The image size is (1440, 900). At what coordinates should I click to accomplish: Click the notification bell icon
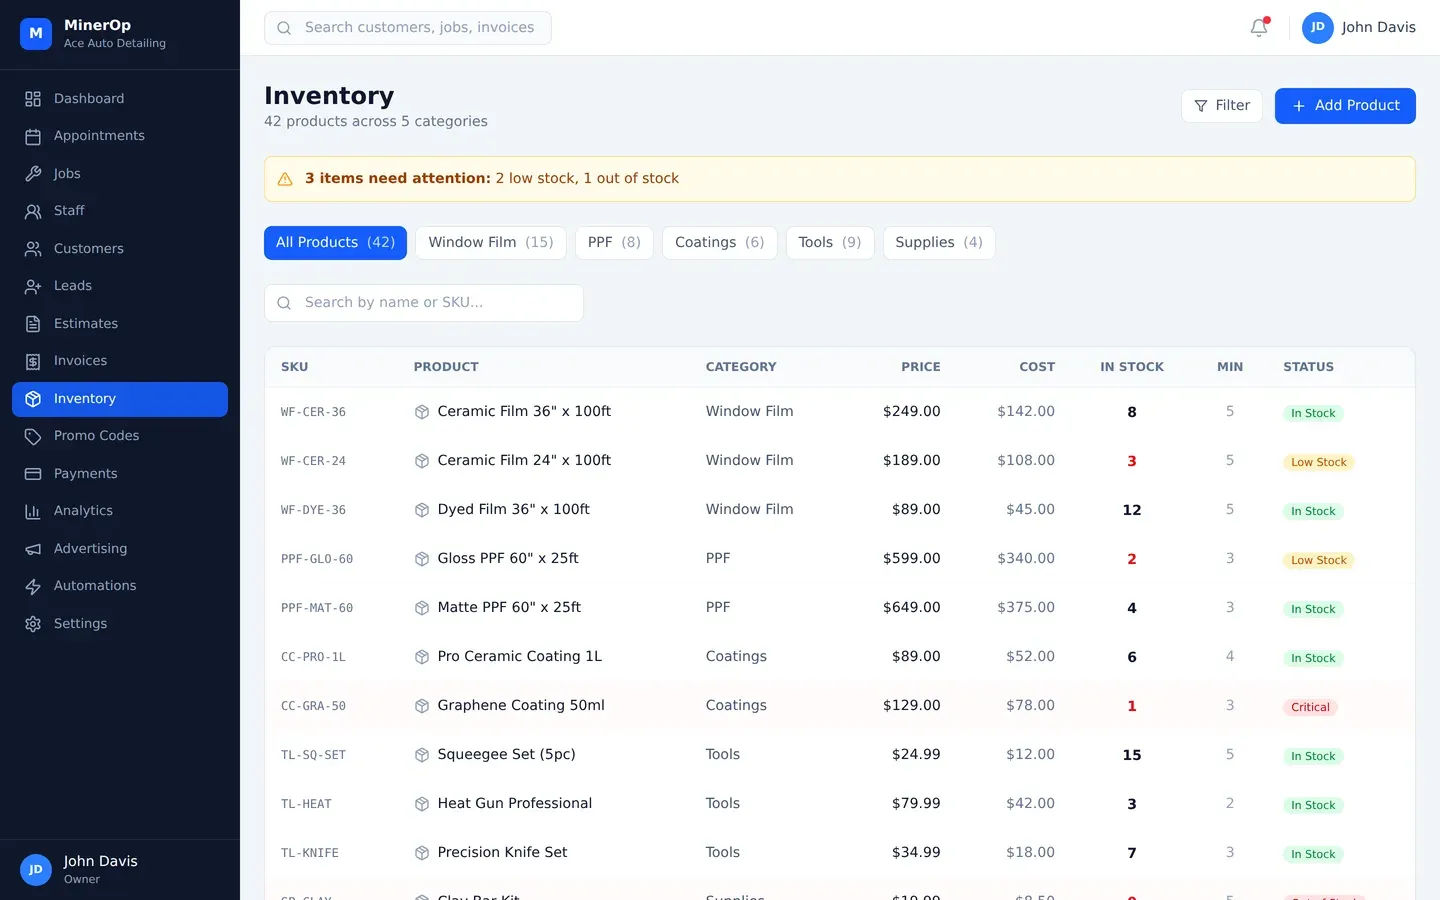click(x=1258, y=28)
